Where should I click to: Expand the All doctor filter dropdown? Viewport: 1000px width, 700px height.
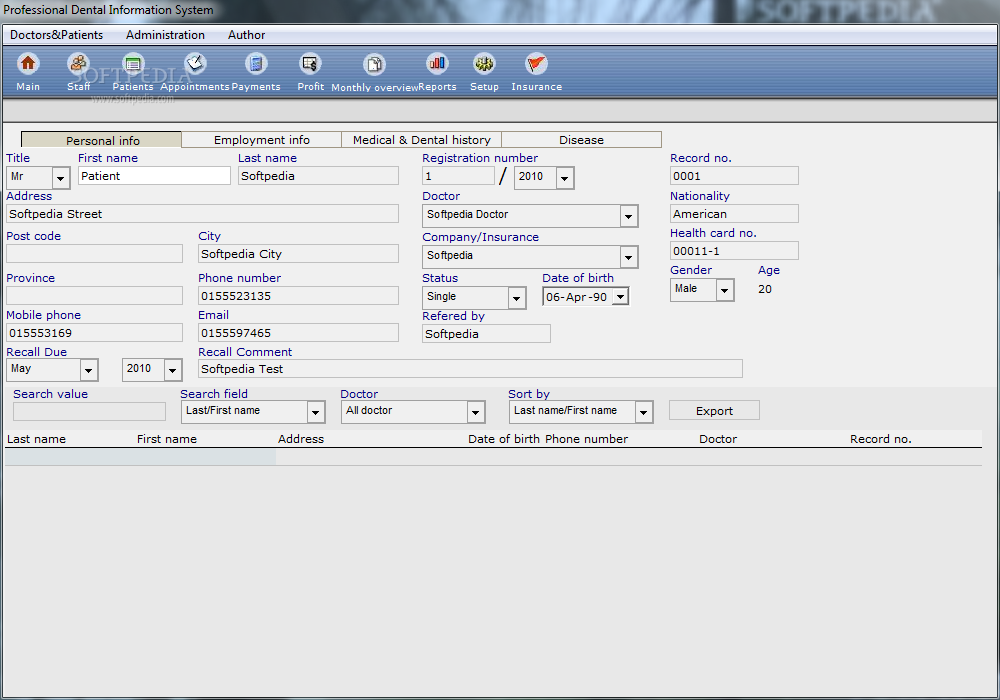point(476,412)
